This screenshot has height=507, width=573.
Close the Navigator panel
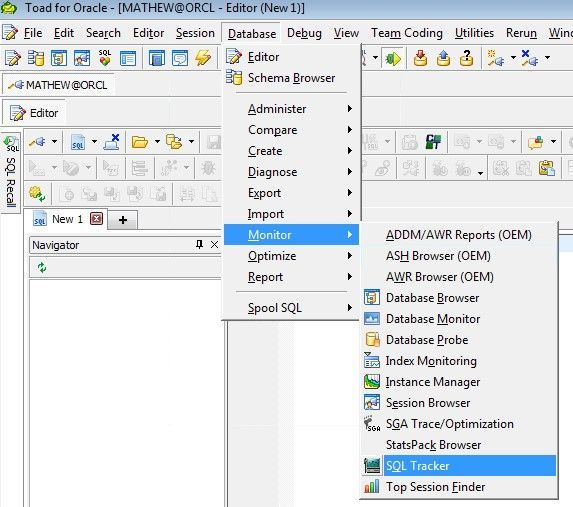pos(215,245)
